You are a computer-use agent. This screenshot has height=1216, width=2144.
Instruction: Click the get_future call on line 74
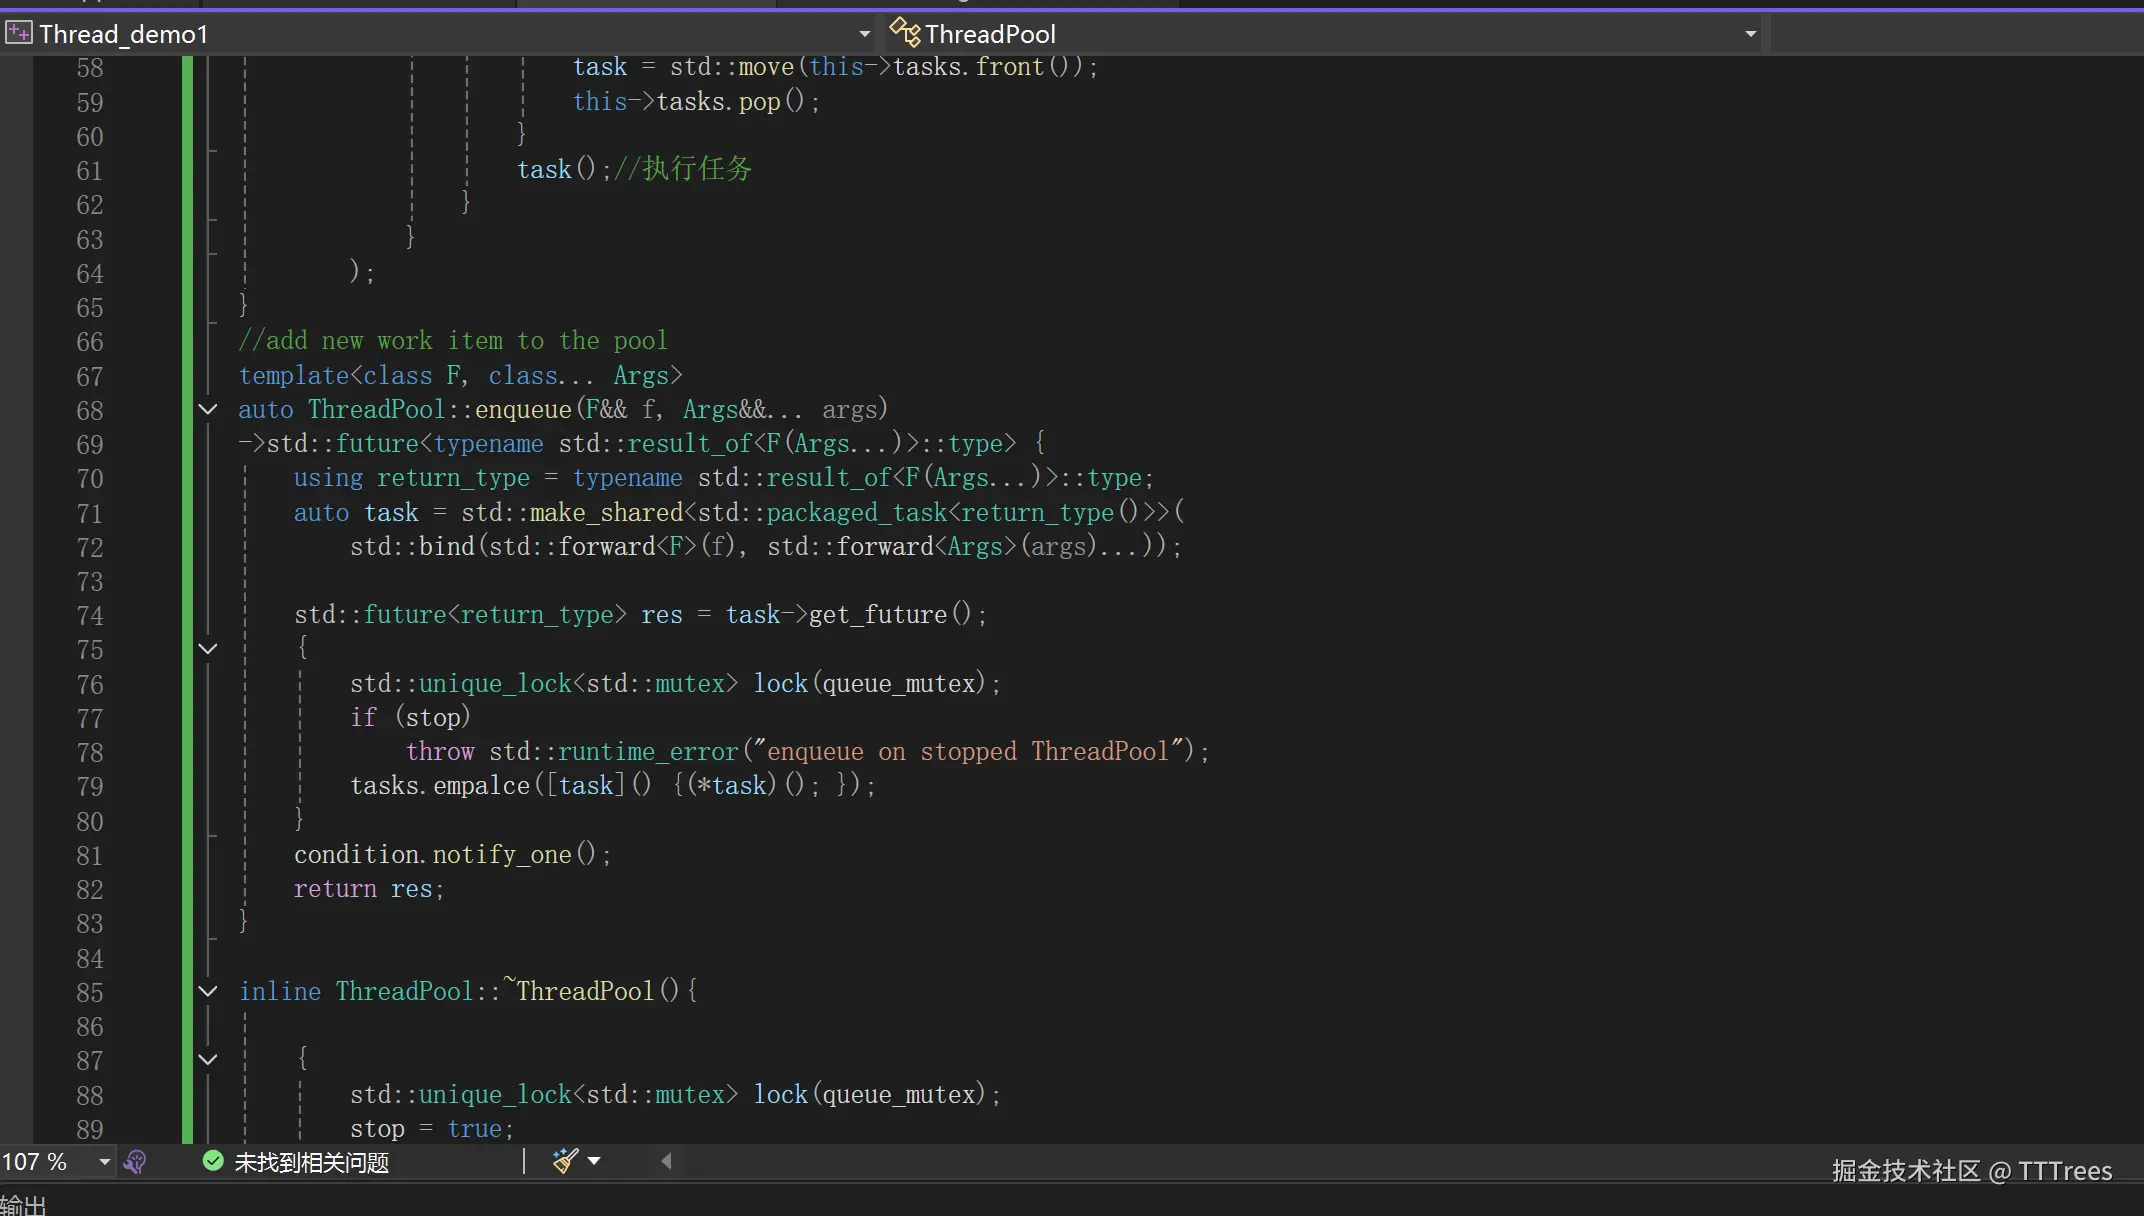point(877,615)
